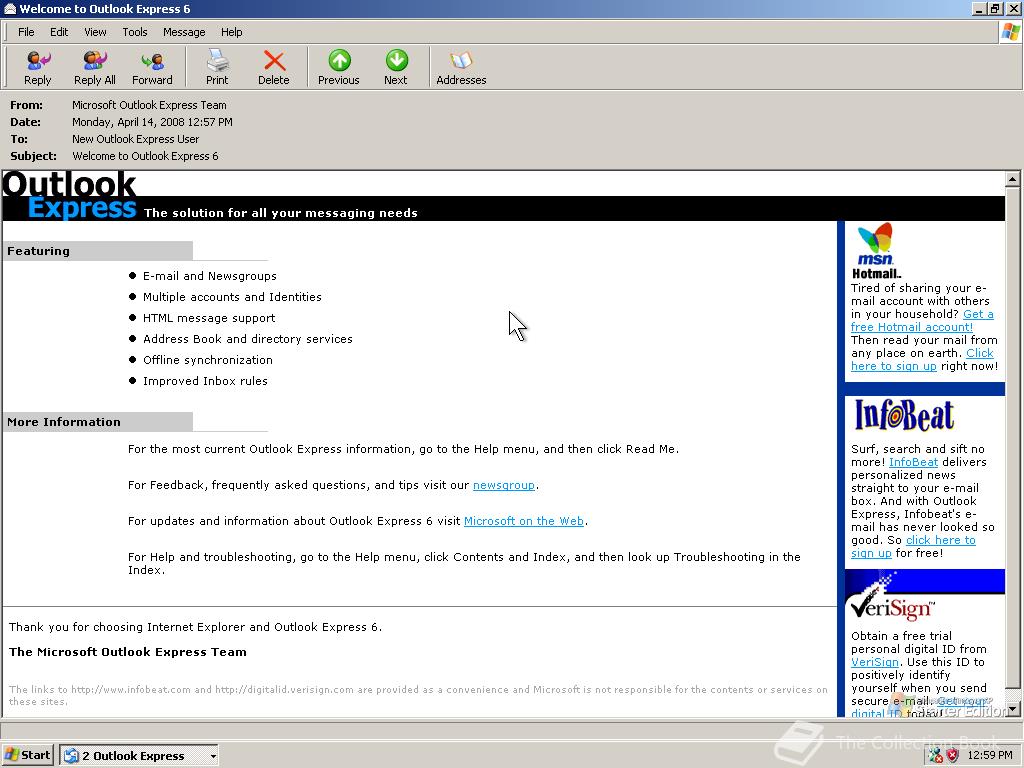The width and height of the screenshot is (1024, 768).
Task: Click the 'E-mail and Newsgroups' bullet
Action: pyautogui.click(x=210, y=276)
